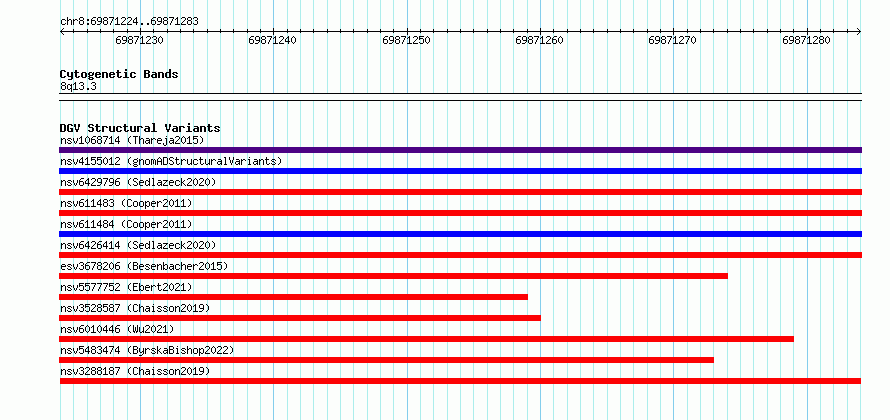Screen dimensions: 890x420
Task: Open the nsv6429796 (Sedlazeck2020) label
Action: (x=138, y=182)
